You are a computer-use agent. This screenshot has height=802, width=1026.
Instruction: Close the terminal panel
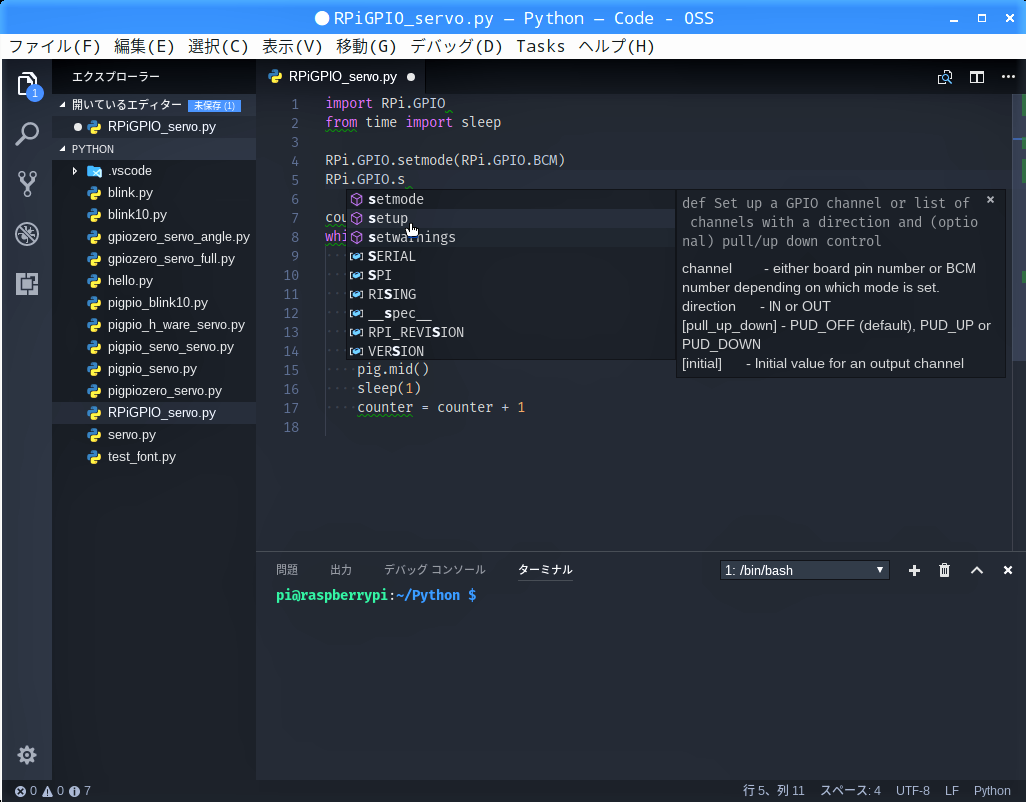click(1008, 570)
